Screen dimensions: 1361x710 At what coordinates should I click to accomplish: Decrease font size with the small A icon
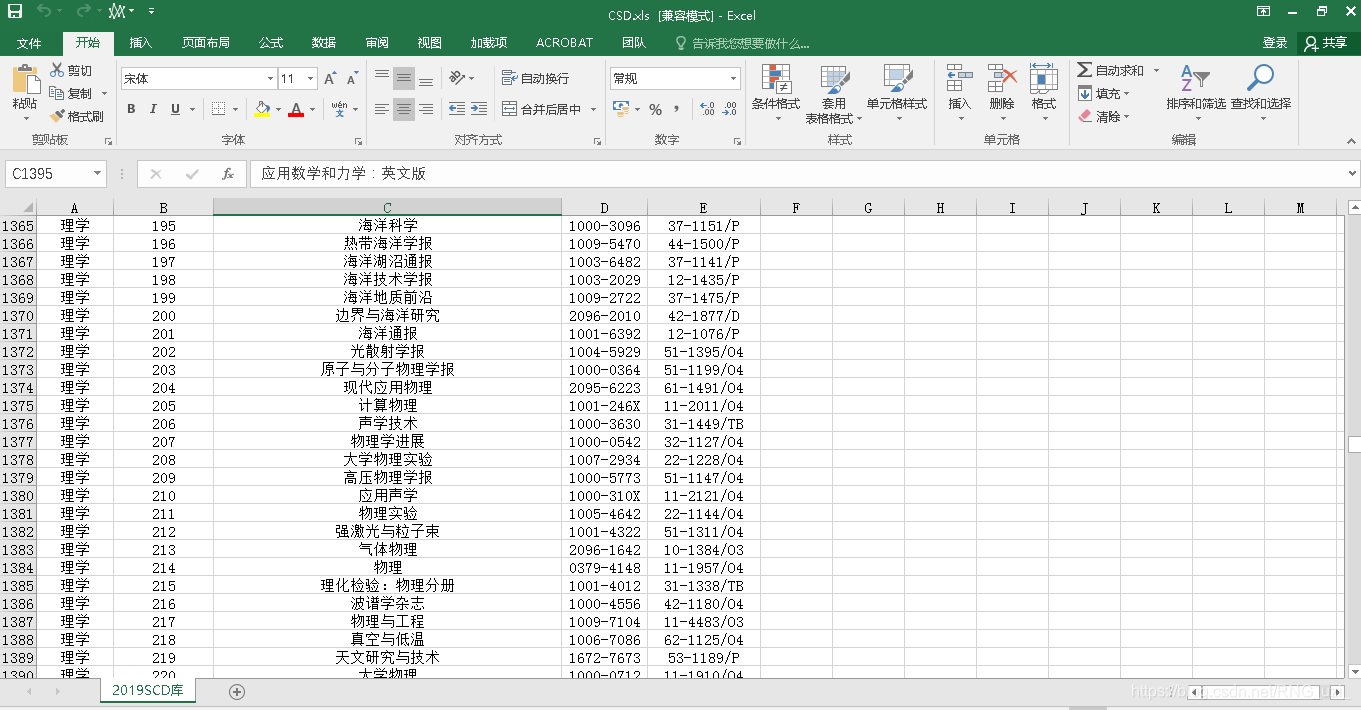[353, 79]
